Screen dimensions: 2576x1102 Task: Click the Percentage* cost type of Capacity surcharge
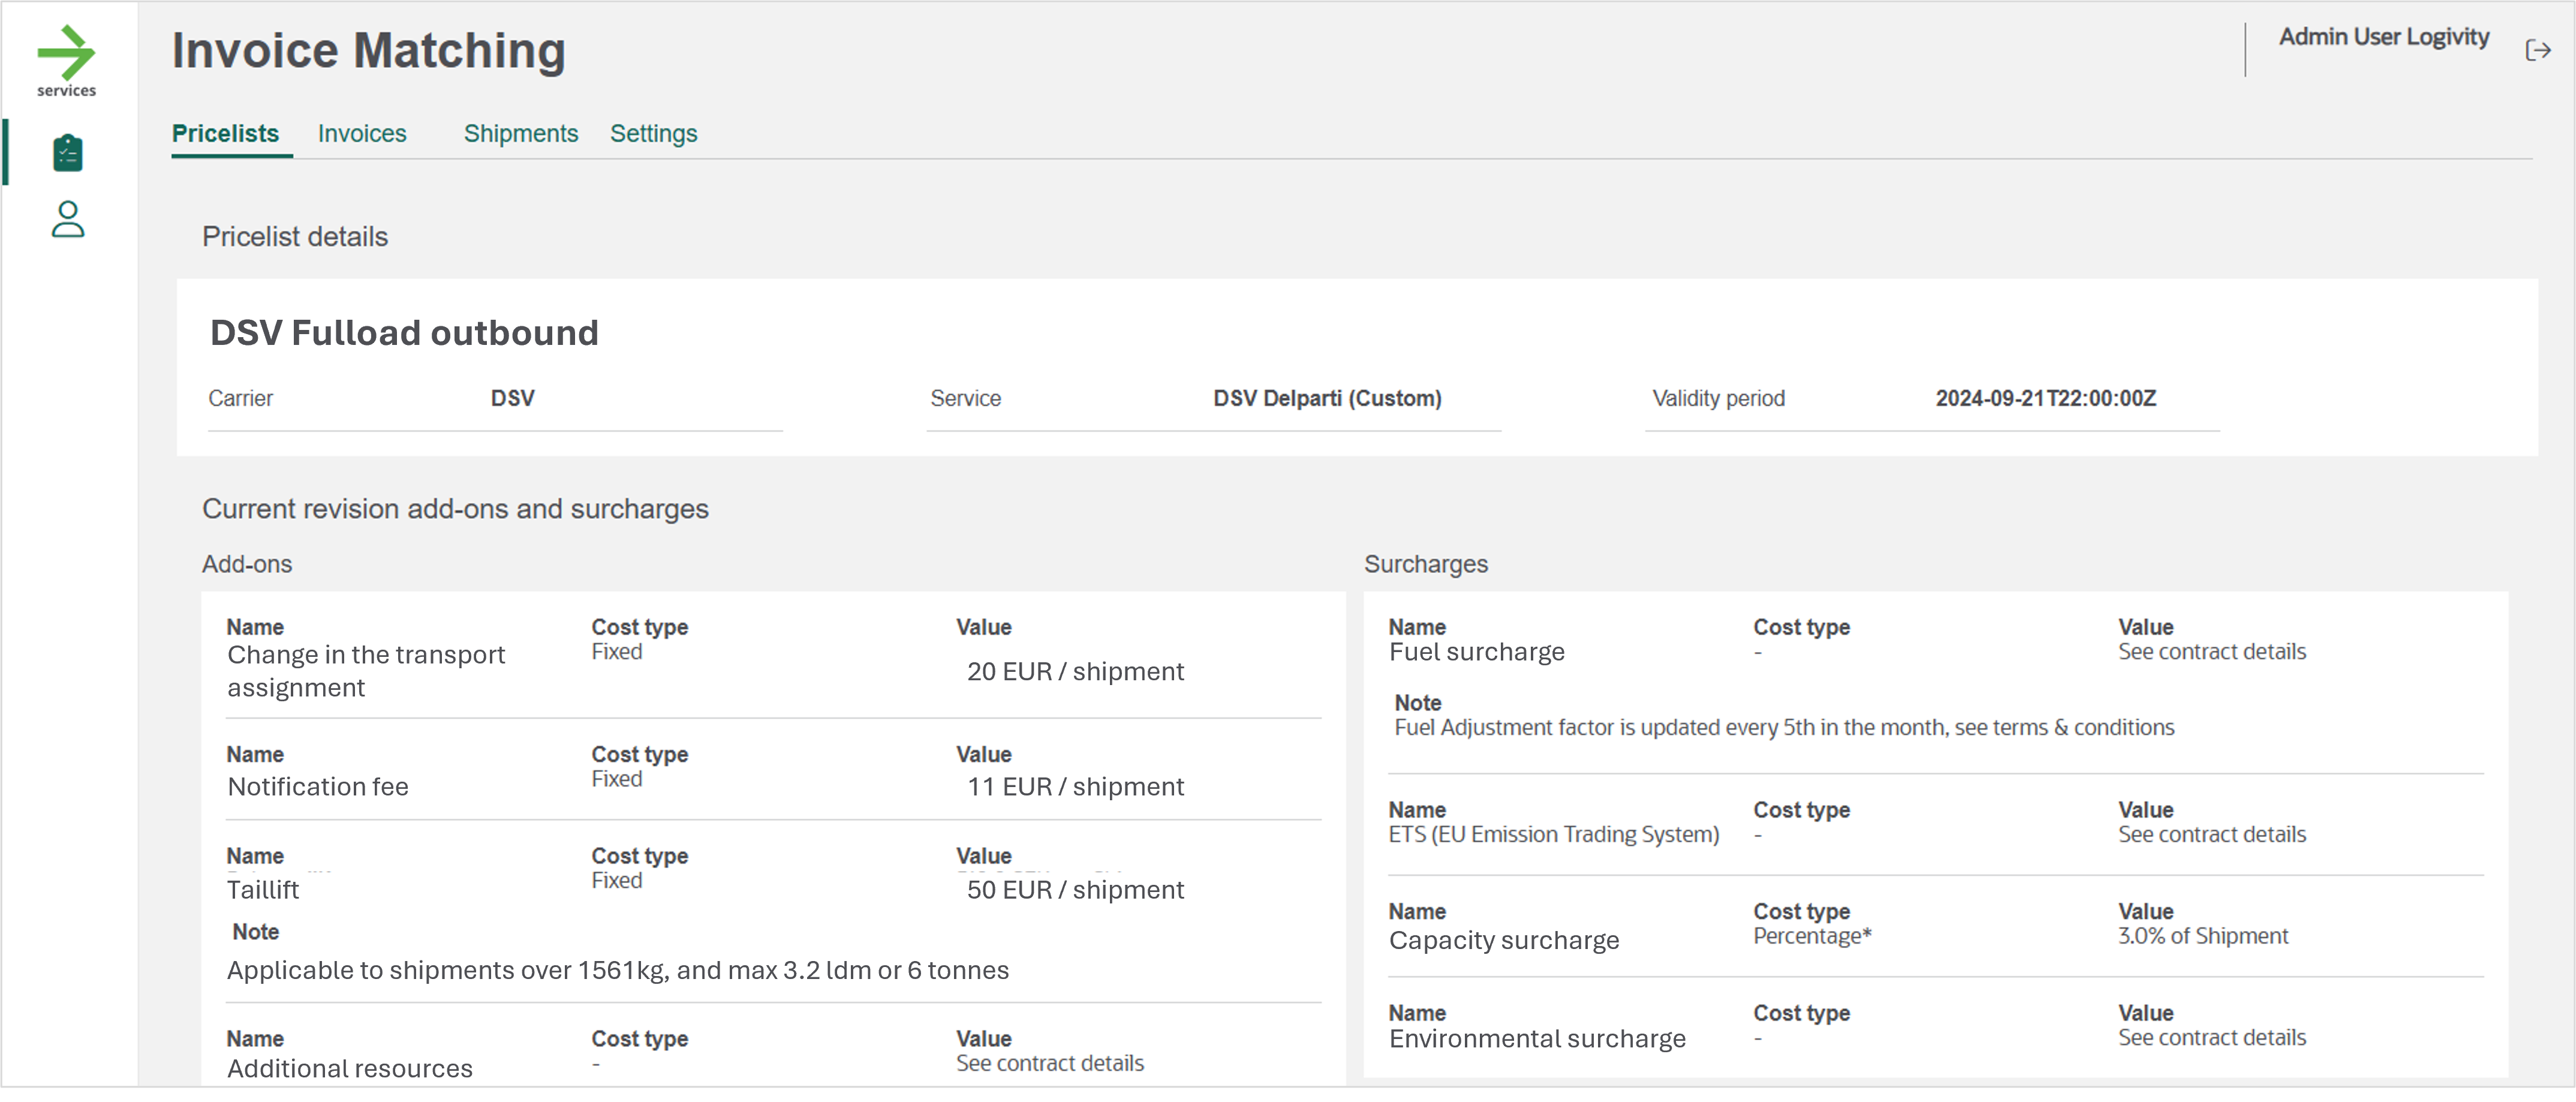(x=1812, y=936)
